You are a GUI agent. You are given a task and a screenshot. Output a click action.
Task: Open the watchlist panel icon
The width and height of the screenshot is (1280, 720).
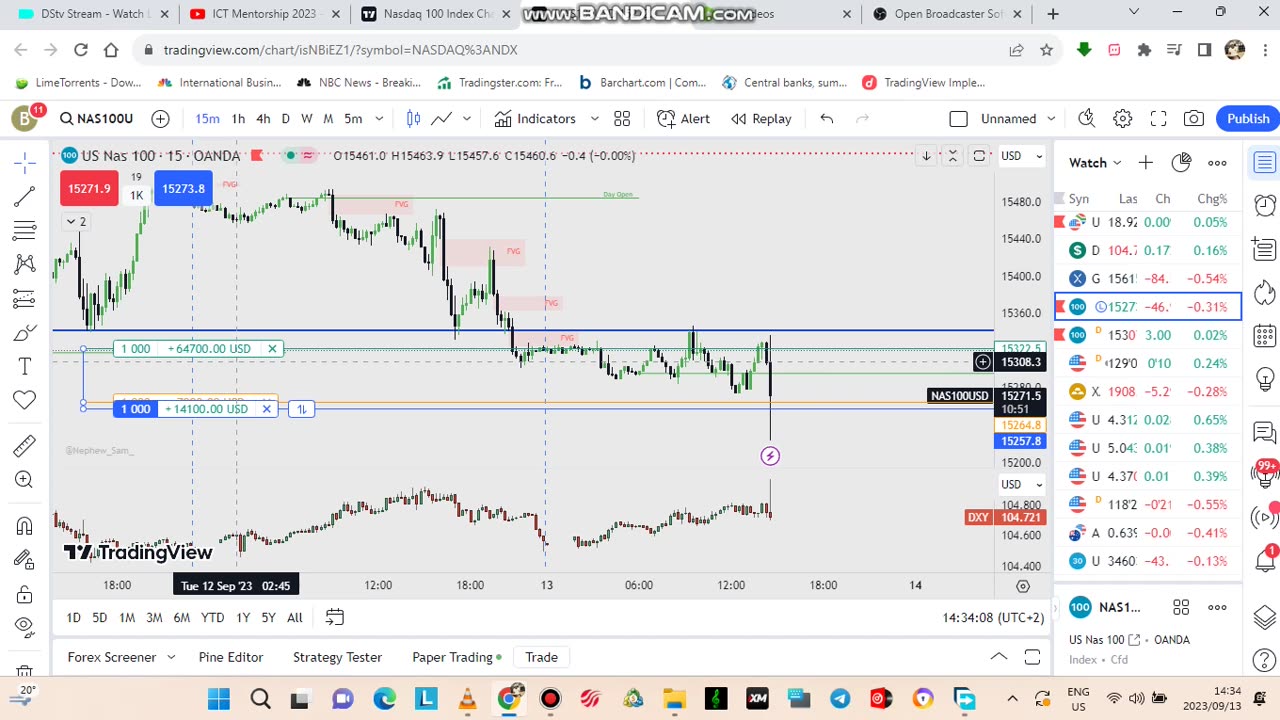click(x=1265, y=162)
